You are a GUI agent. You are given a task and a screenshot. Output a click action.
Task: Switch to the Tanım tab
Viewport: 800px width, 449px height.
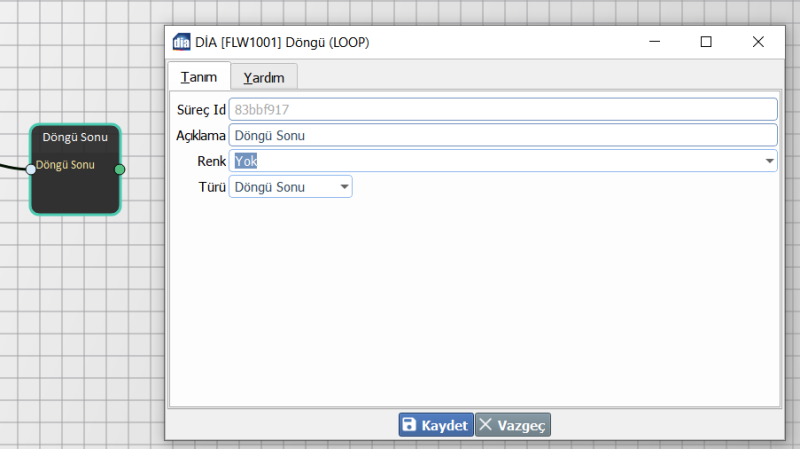tap(199, 77)
